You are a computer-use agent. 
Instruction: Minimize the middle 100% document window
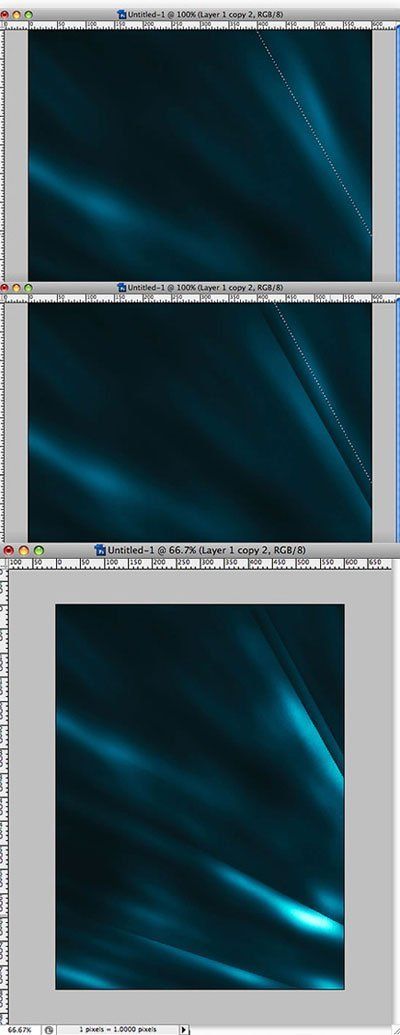pos(17,288)
